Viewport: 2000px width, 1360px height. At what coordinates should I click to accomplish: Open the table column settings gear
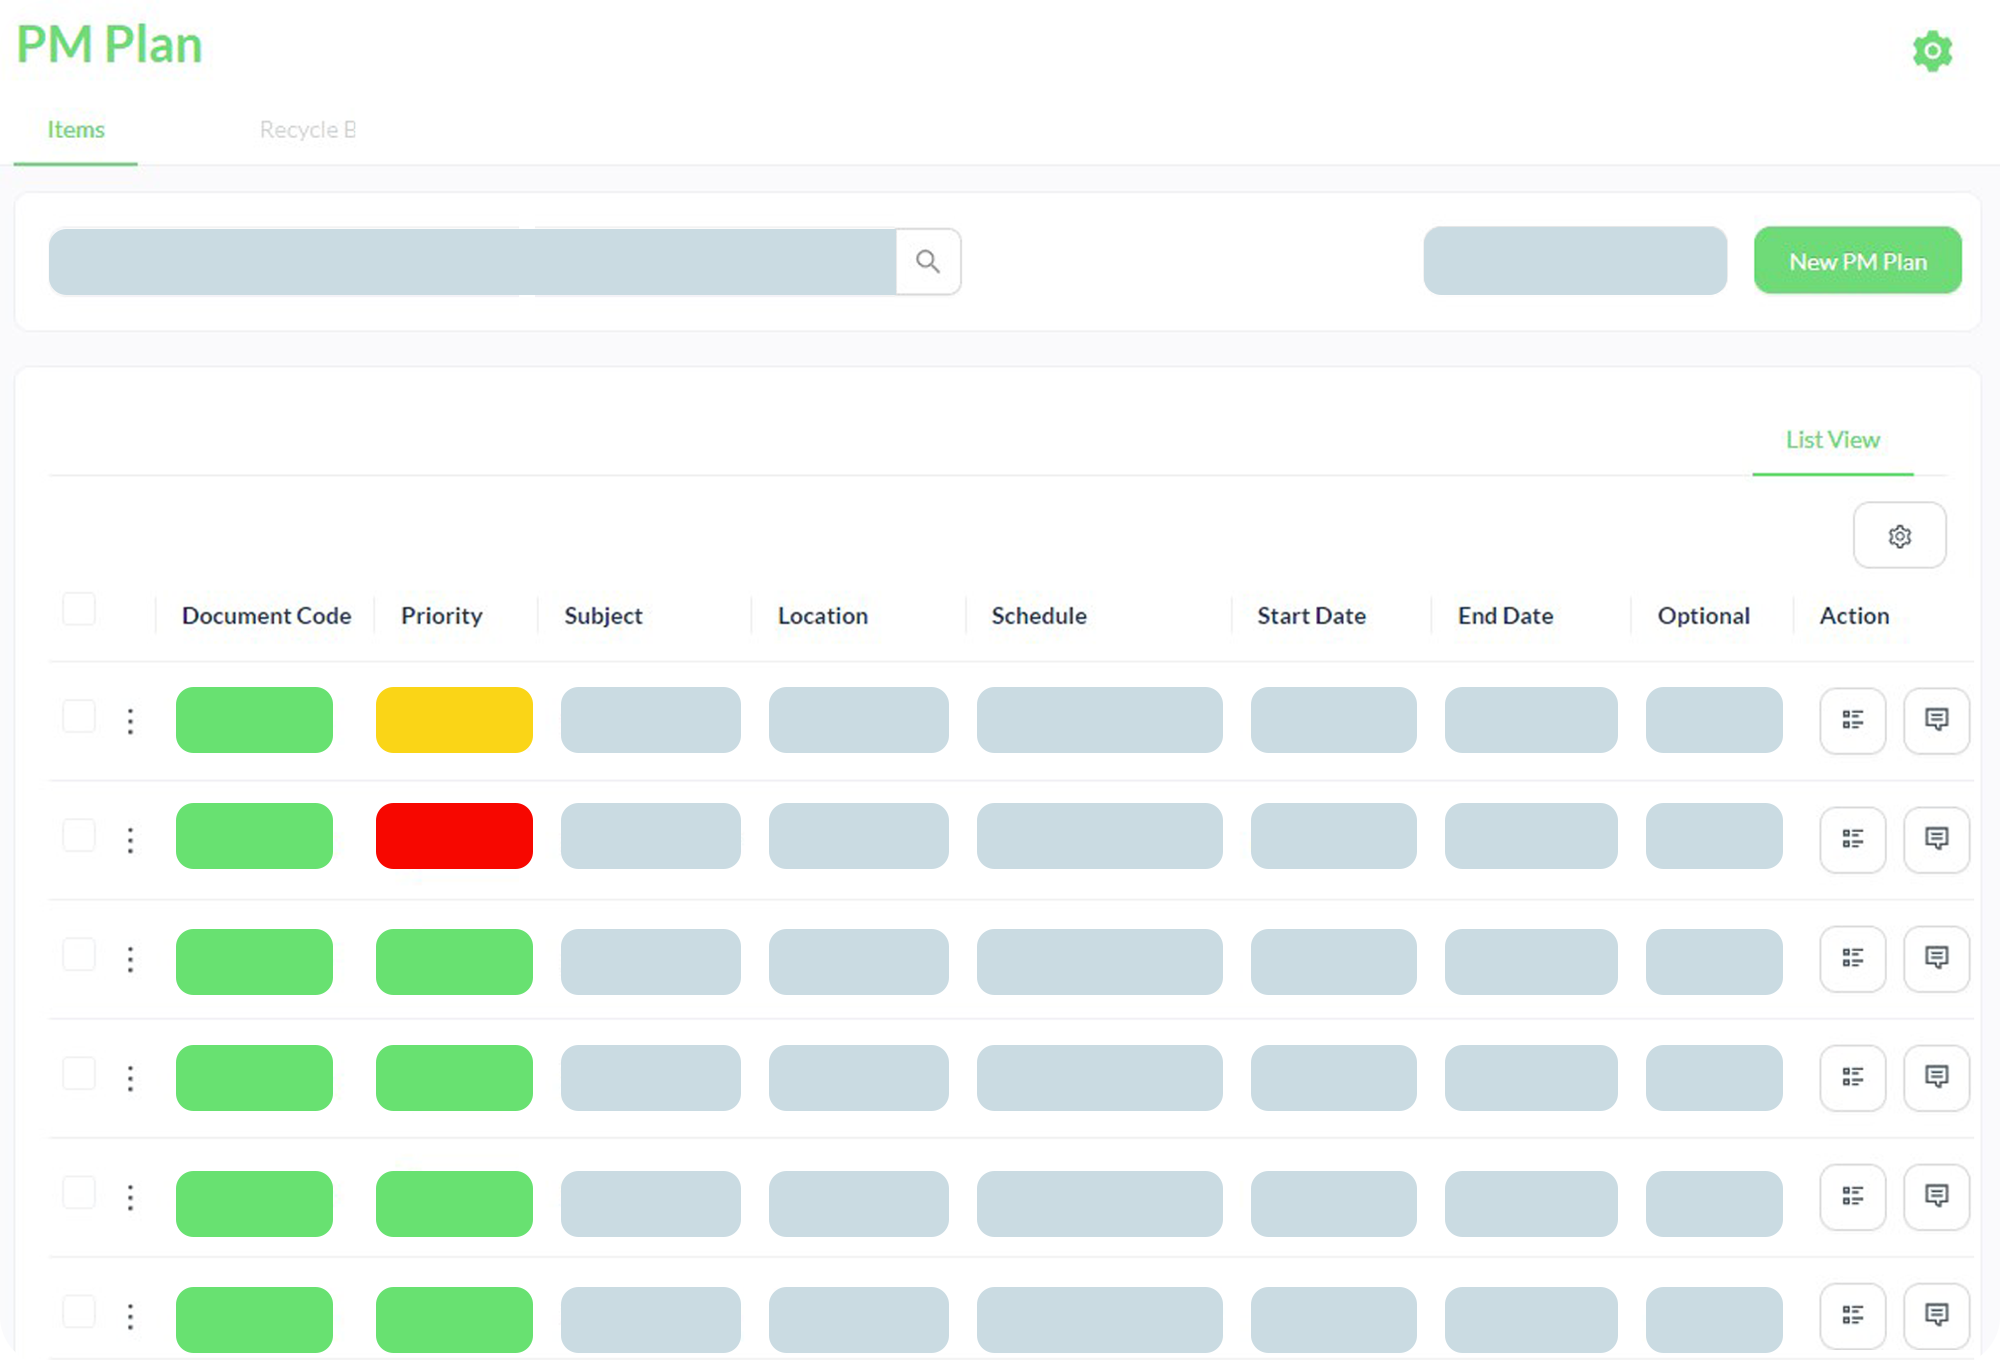(1899, 535)
